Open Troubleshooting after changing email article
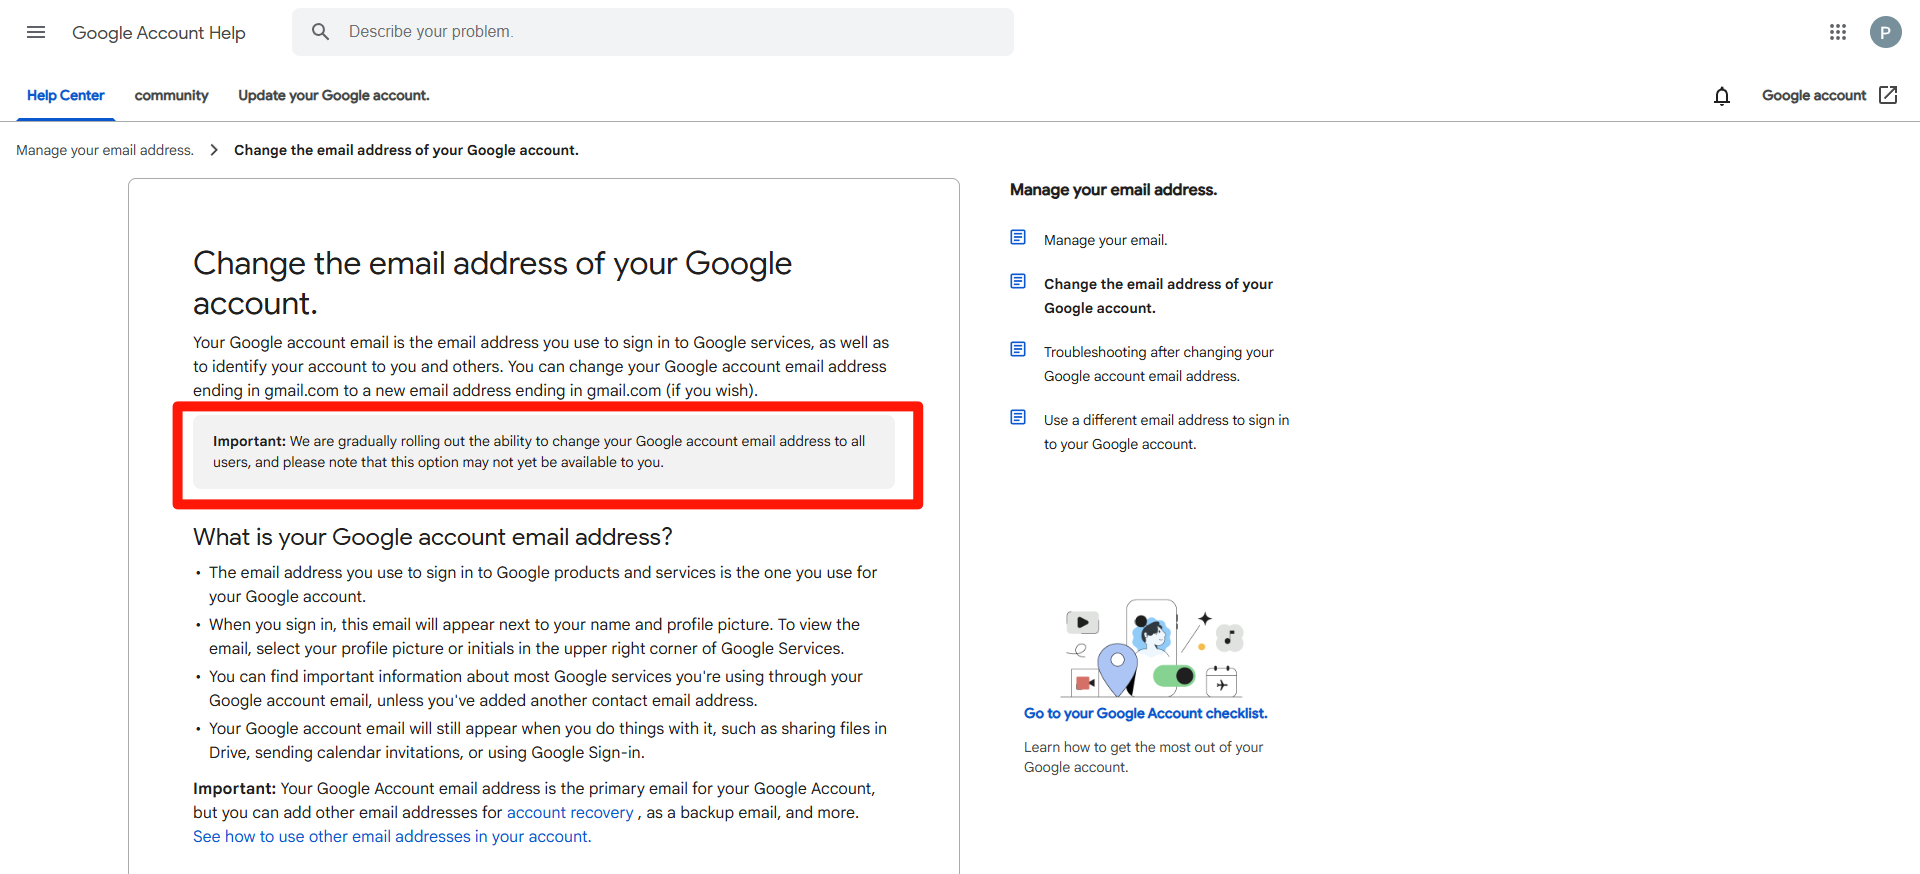The height and width of the screenshot is (874, 1920). [x=1158, y=364]
